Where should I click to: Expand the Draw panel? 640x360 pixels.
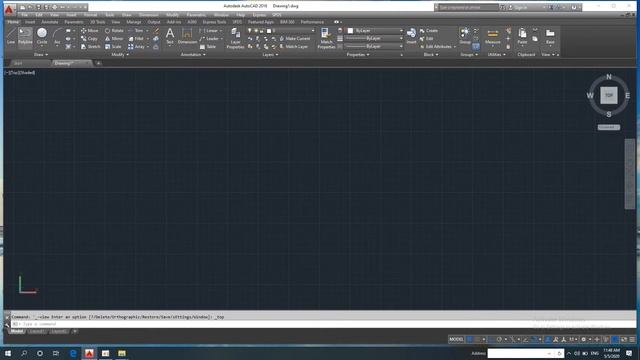[41, 54]
